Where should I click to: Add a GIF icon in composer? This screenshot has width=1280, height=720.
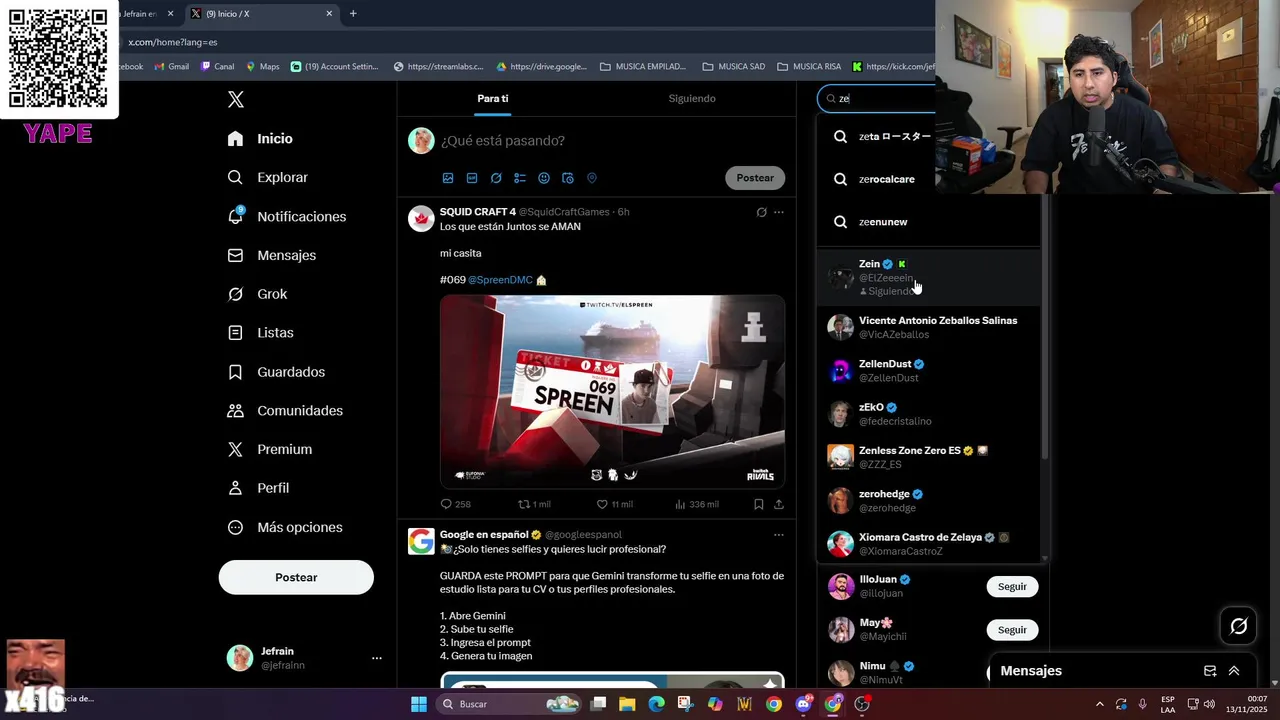click(x=472, y=178)
